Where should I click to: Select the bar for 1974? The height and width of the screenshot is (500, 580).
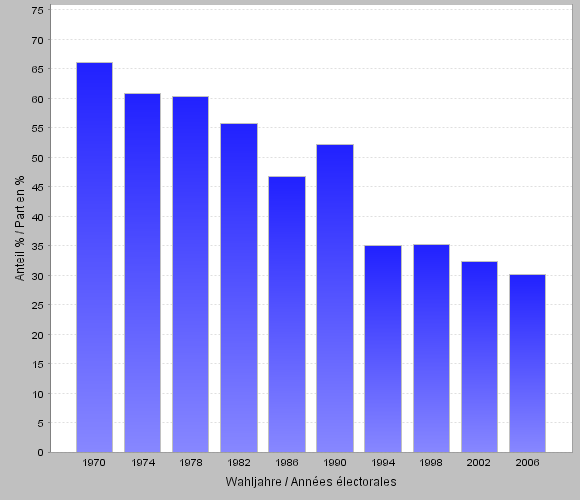coord(142,273)
